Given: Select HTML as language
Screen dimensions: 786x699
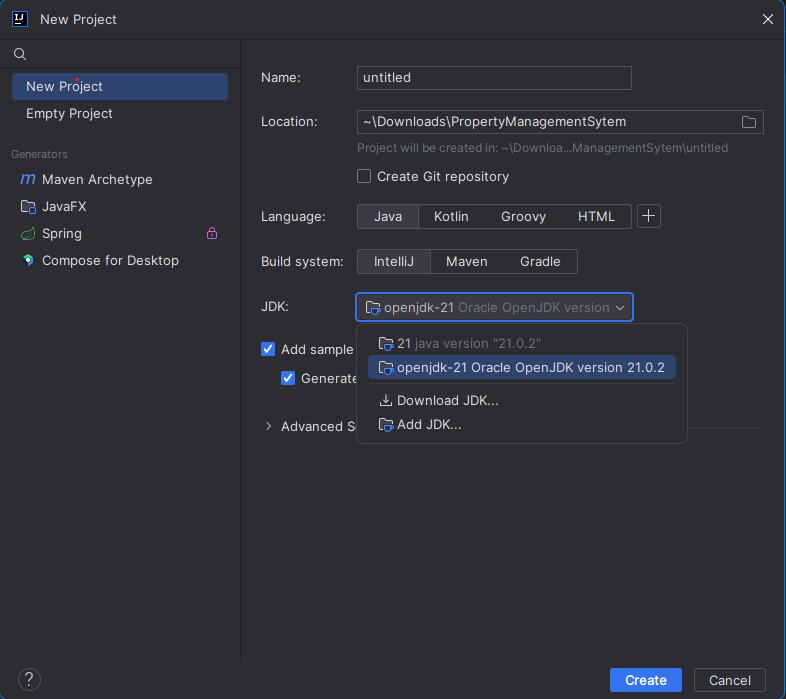Looking at the screenshot, I should click(596, 216).
